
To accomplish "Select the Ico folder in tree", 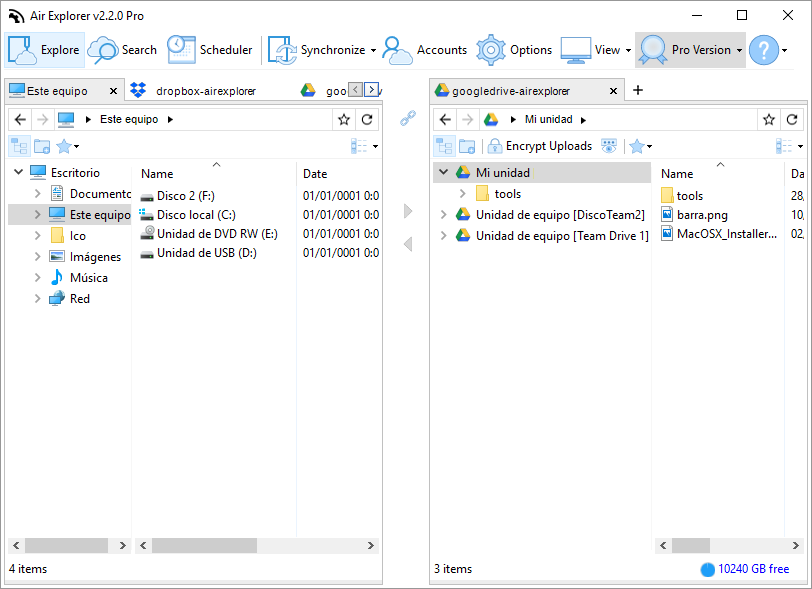I will [x=77, y=236].
